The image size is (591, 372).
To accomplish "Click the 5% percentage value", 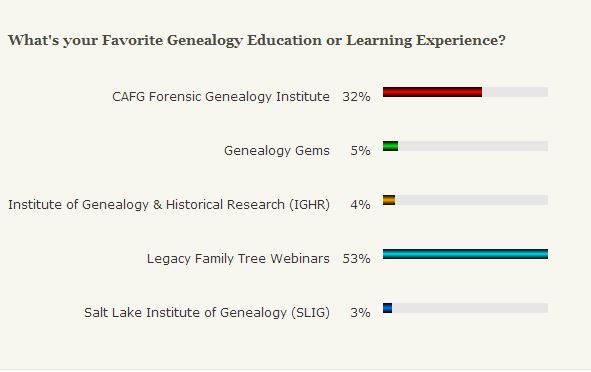I will click(x=360, y=151).
